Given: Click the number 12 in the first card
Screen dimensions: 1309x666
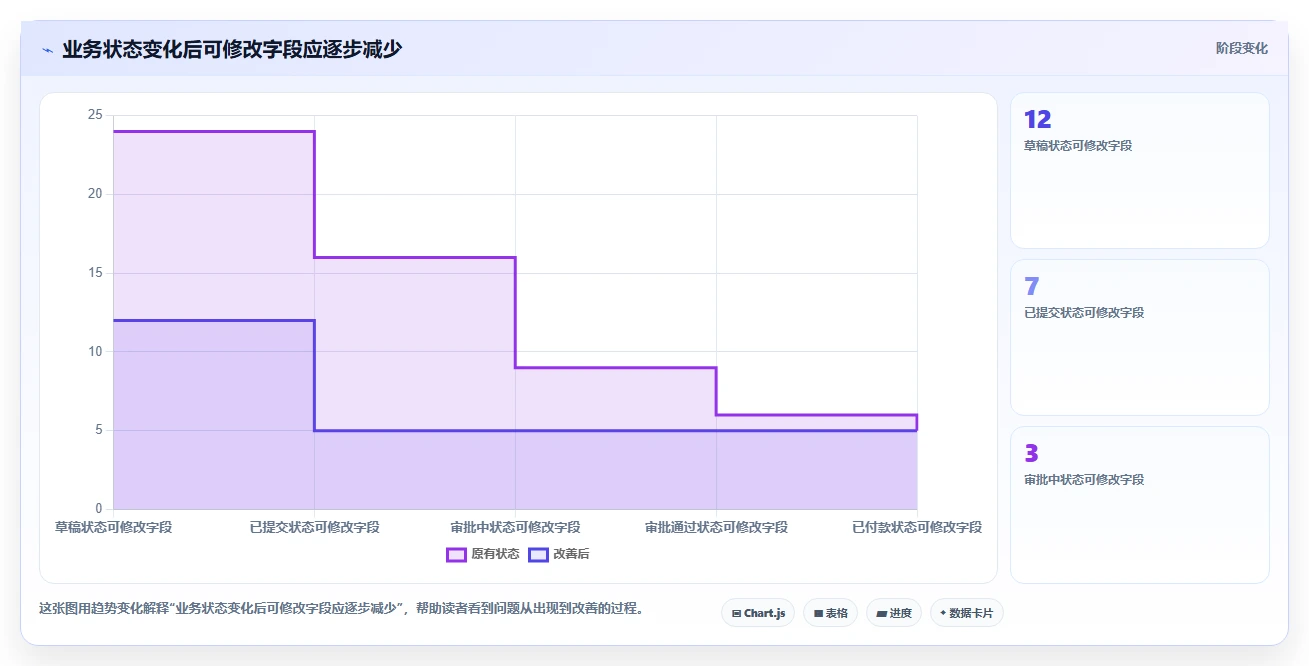Looking at the screenshot, I should tap(1038, 120).
